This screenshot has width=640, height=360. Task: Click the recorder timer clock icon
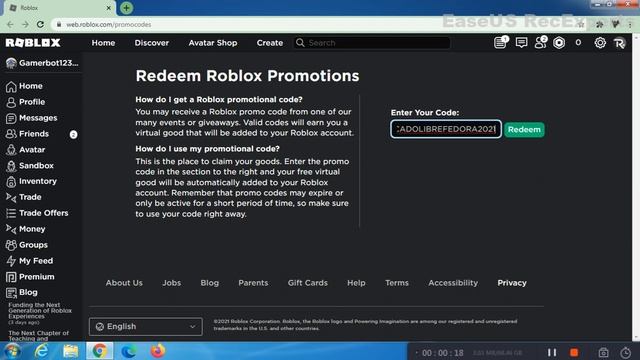[x=625, y=352]
